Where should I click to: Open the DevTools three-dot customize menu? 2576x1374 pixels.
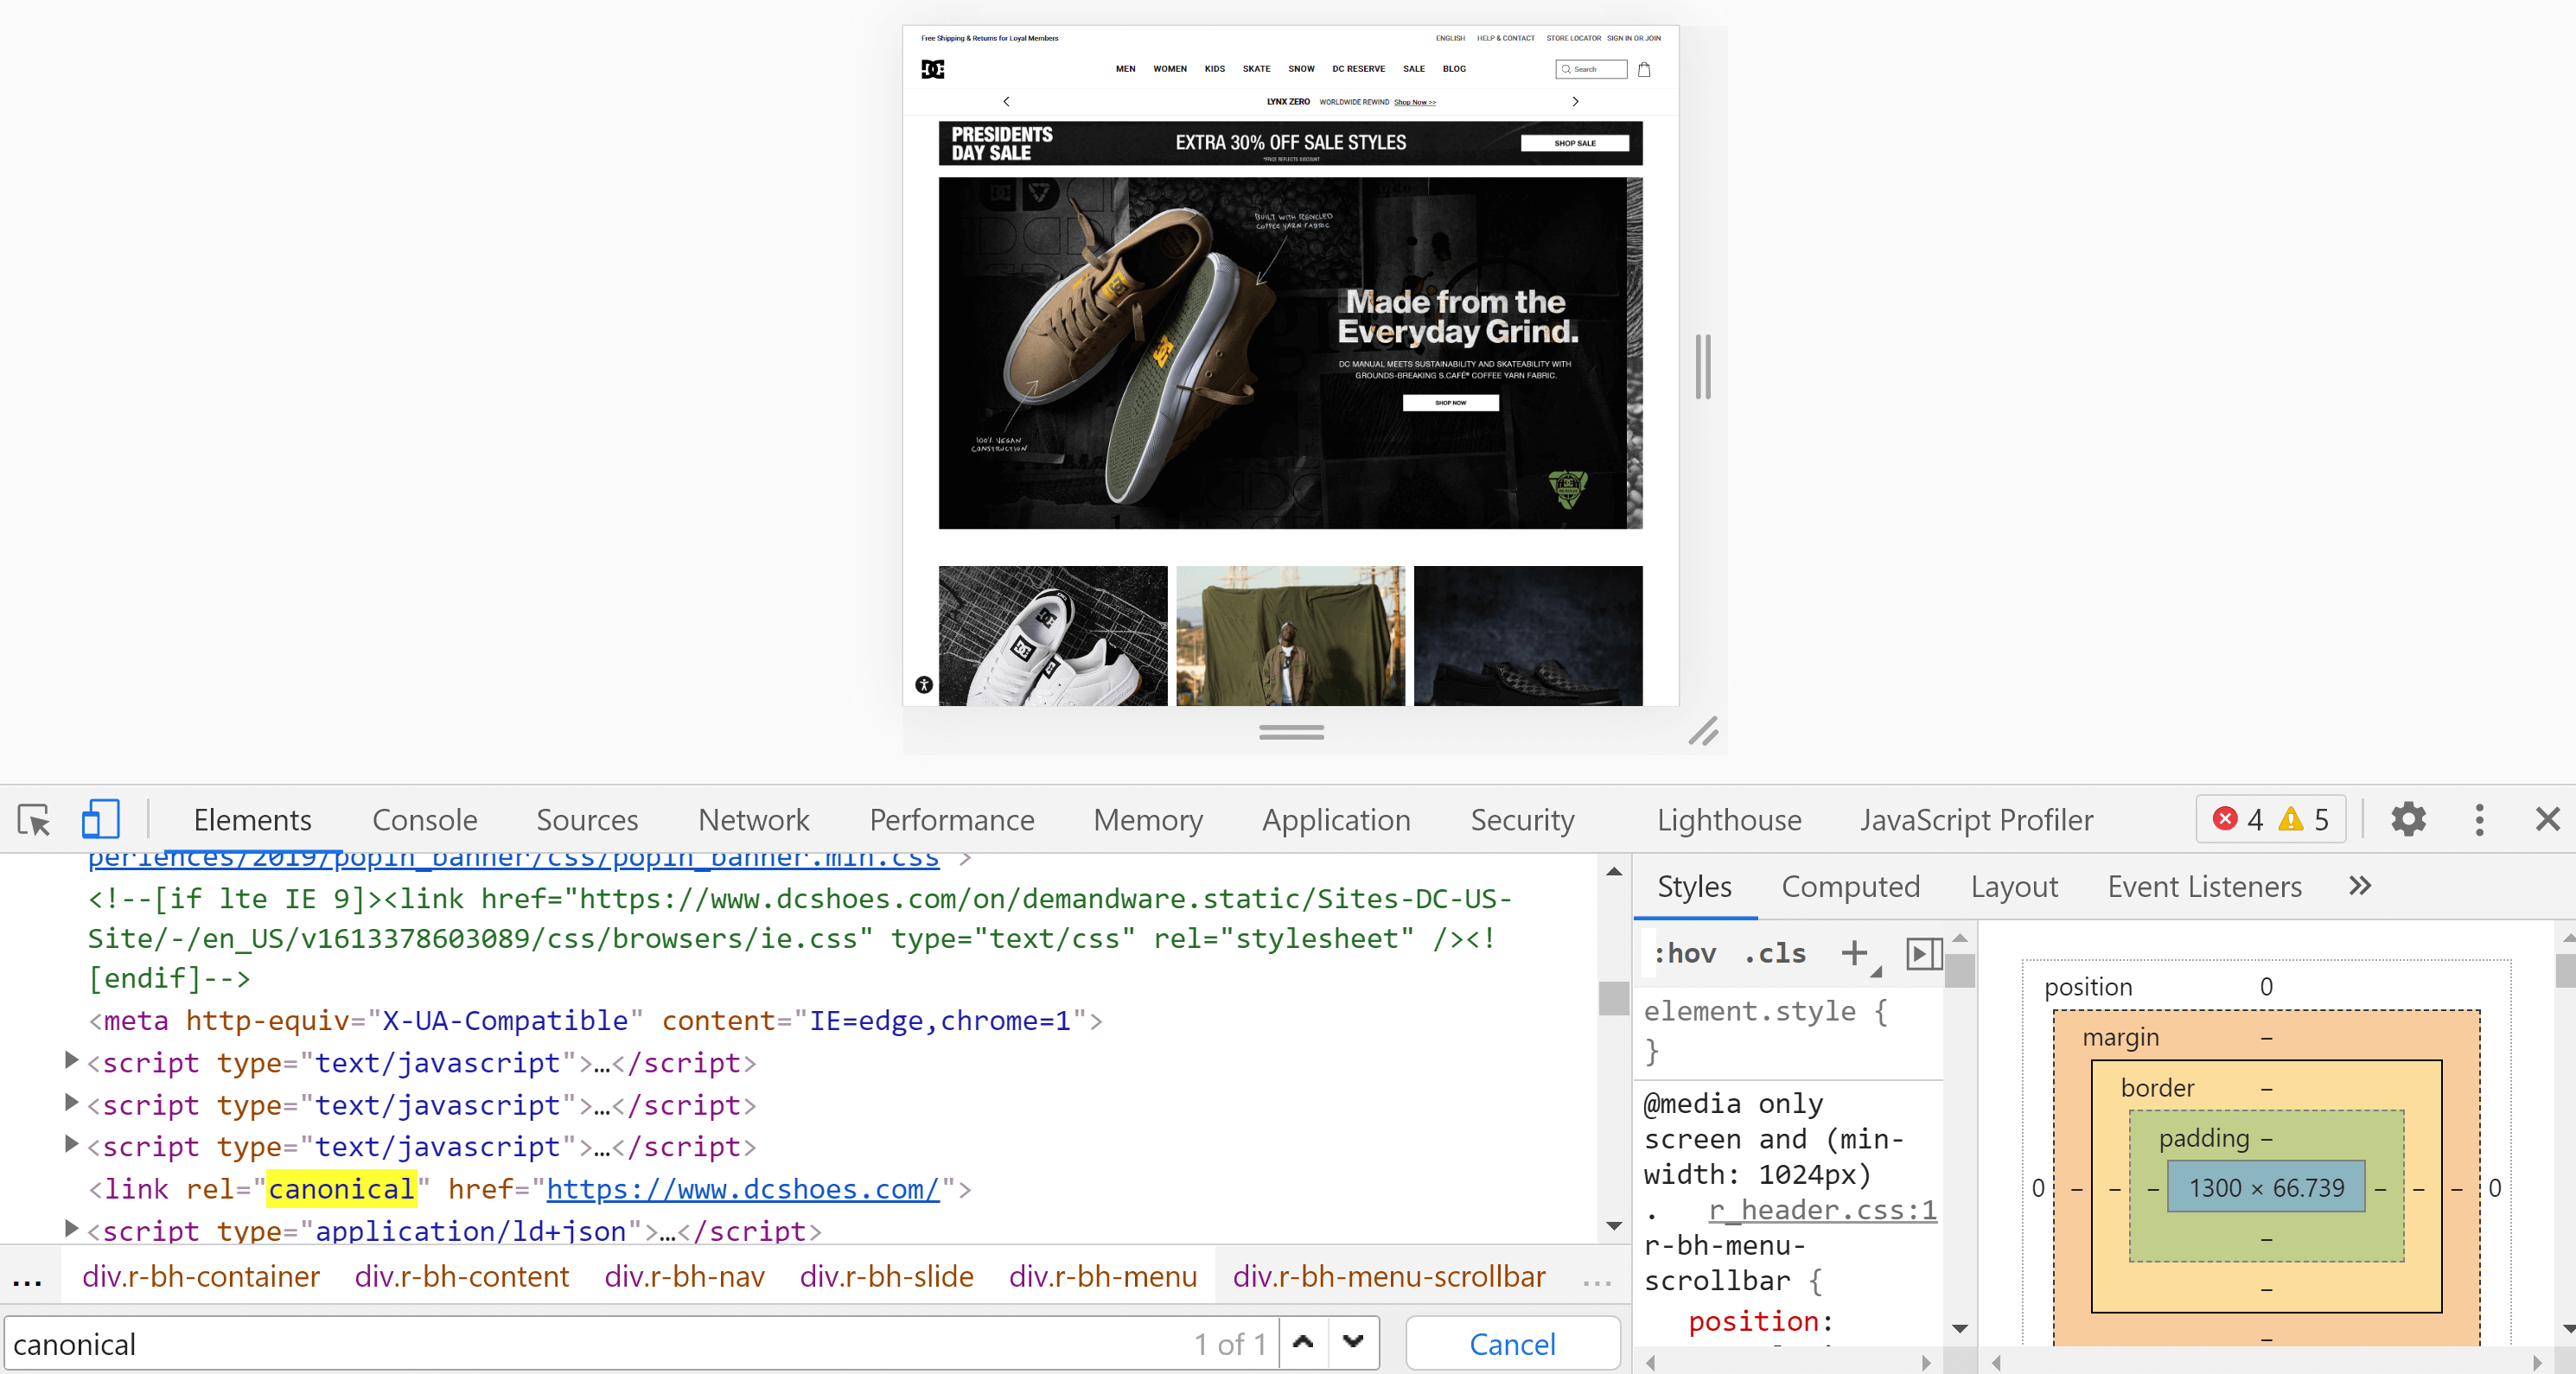coord(2479,820)
